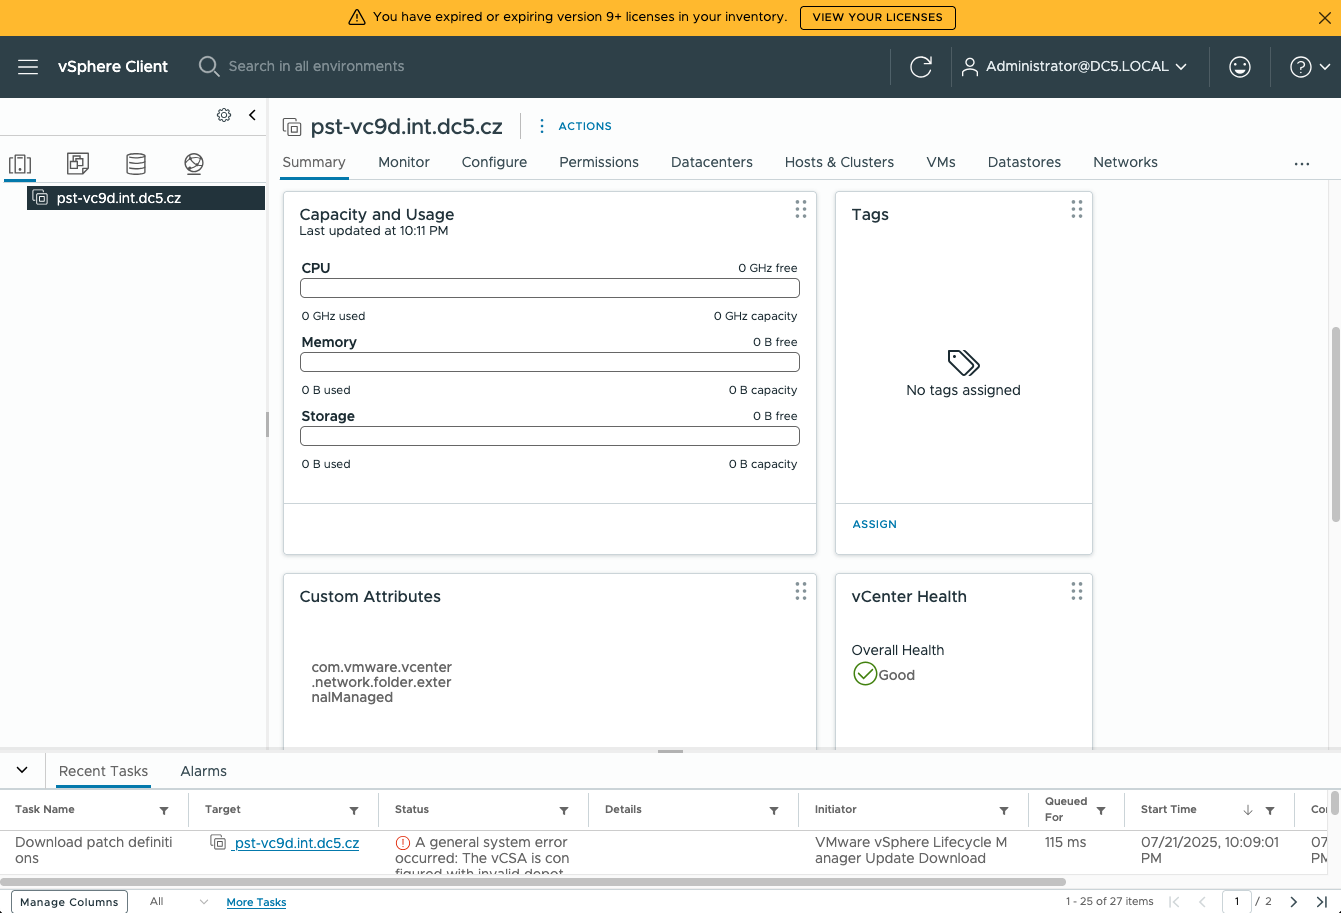Click the page number input field

(1236, 902)
